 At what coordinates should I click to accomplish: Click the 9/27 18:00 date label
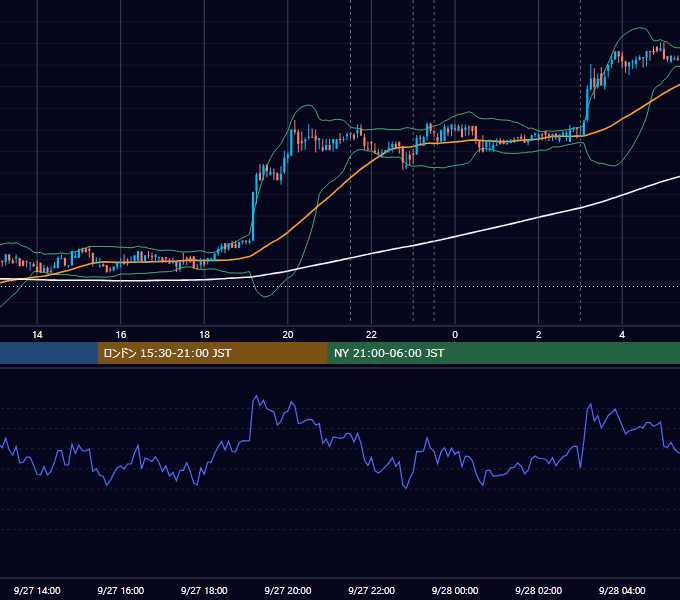click(204, 590)
